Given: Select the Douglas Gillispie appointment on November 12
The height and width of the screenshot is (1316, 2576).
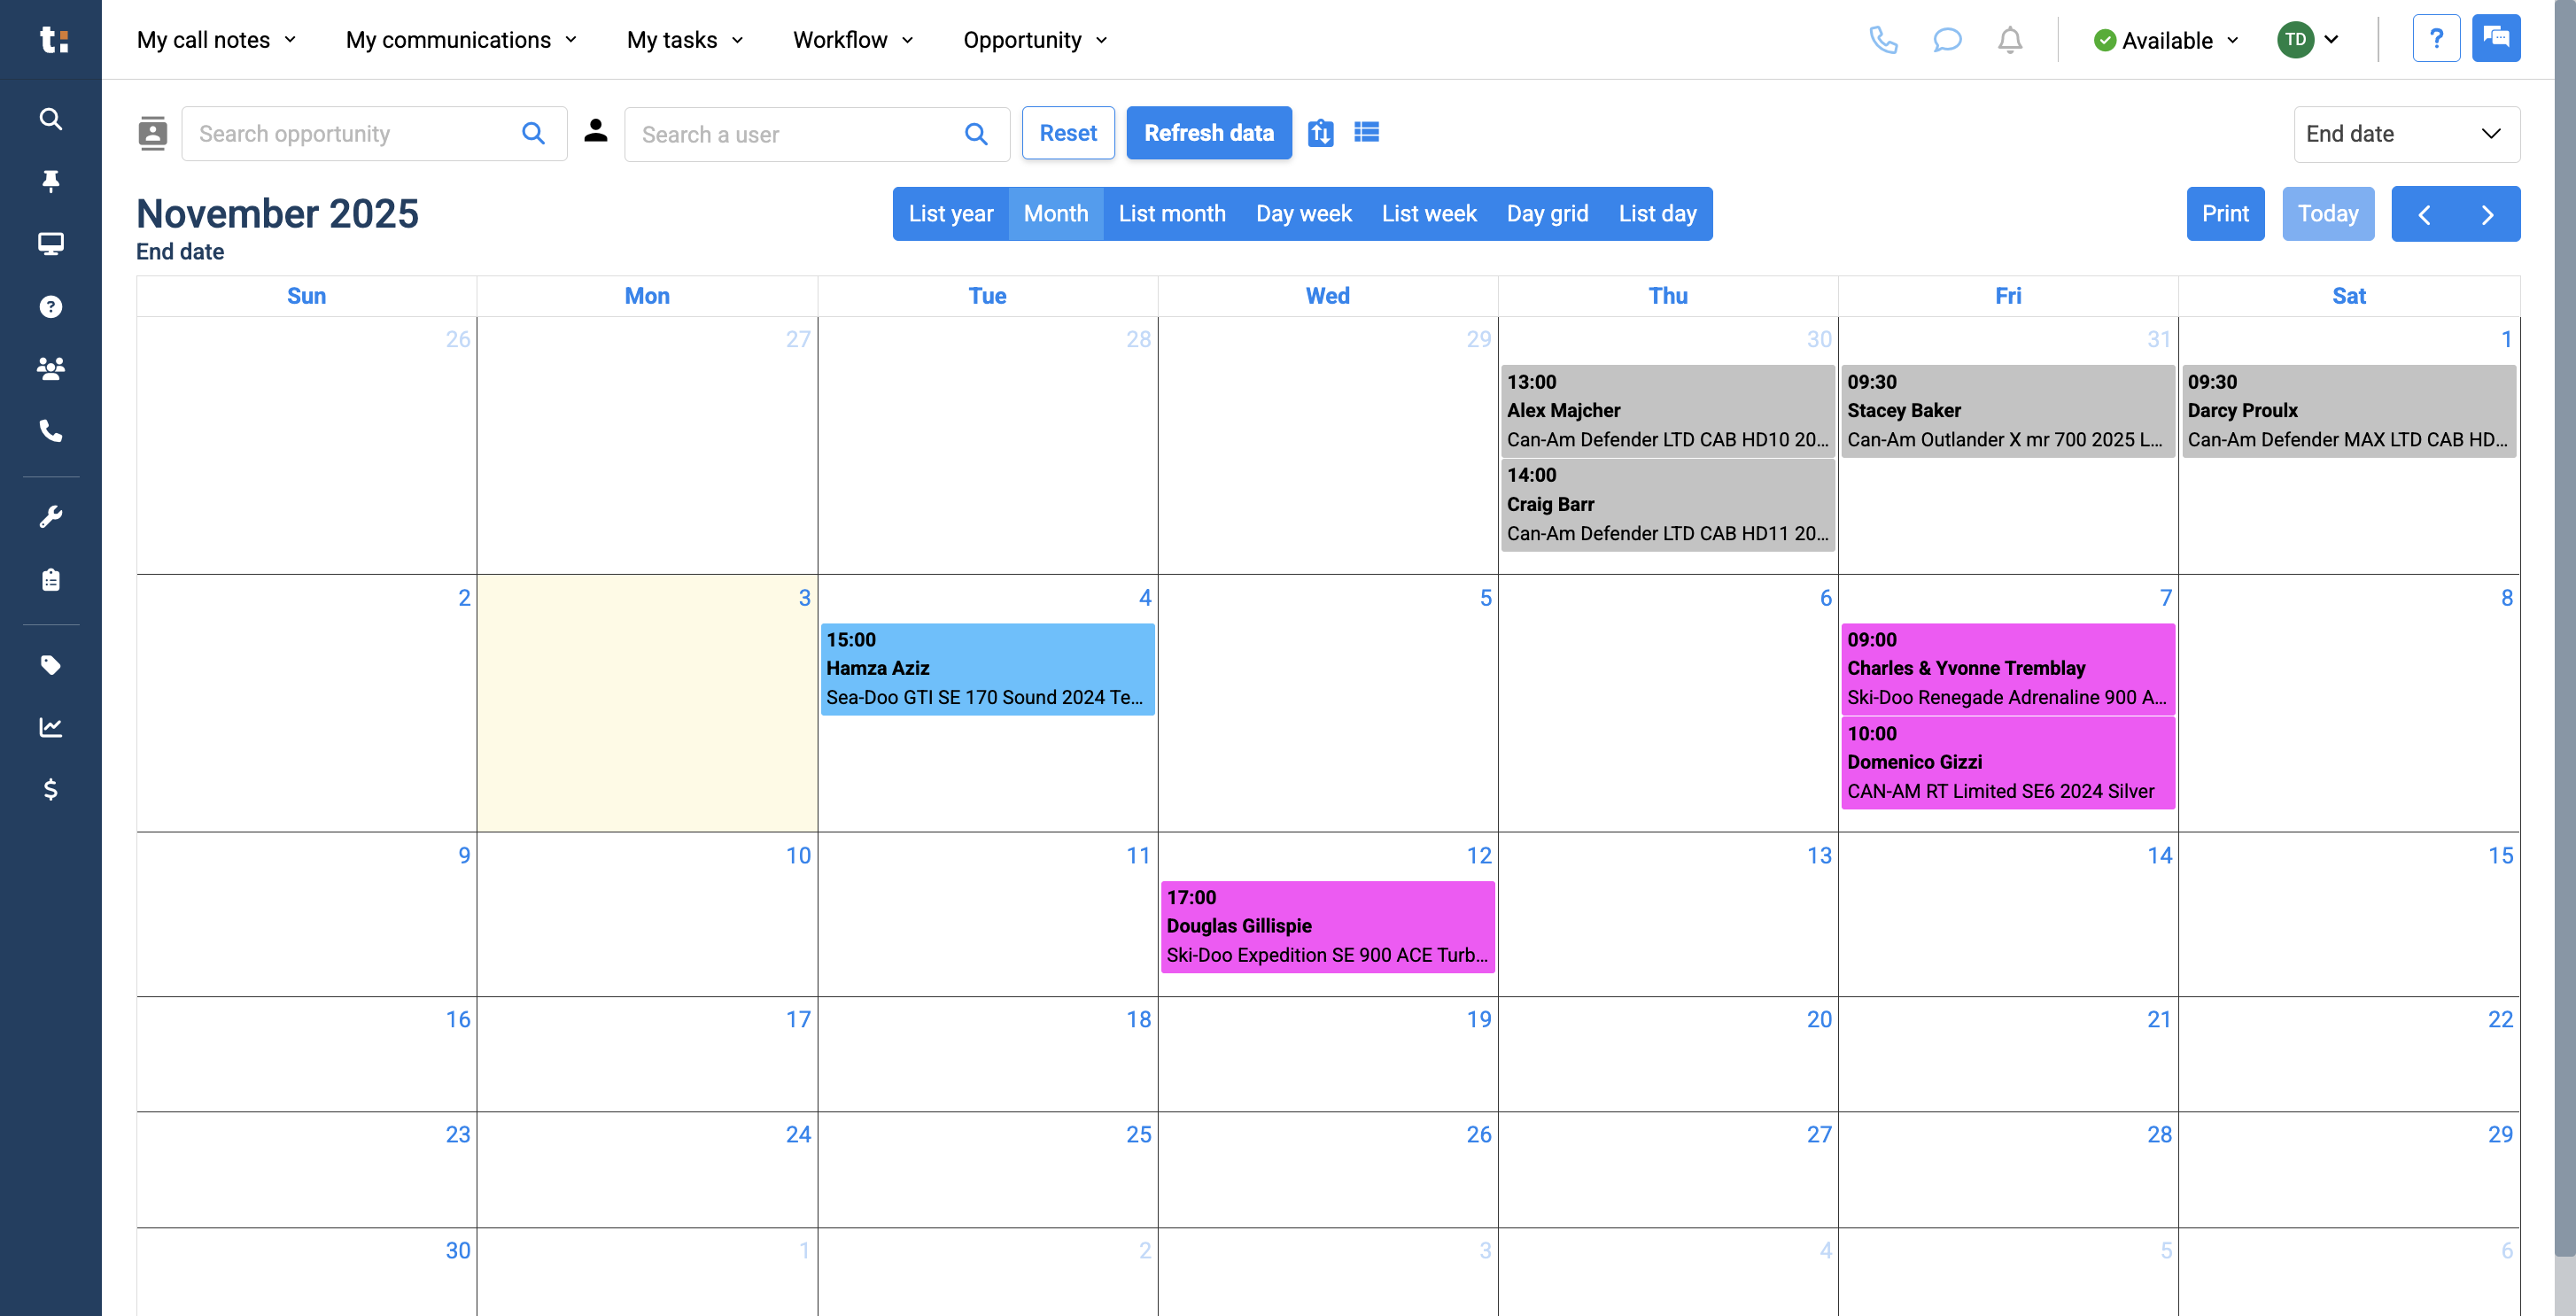Looking at the screenshot, I should tap(1327, 926).
